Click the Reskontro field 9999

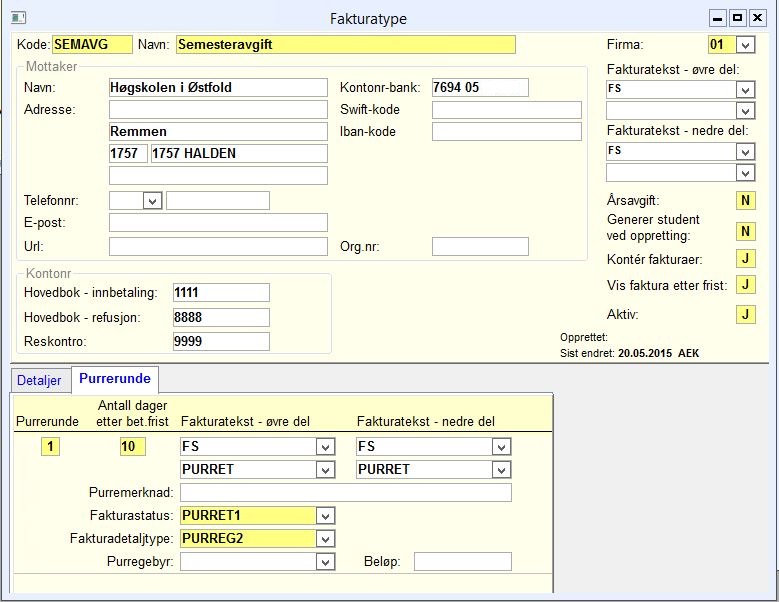click(222, 342)
